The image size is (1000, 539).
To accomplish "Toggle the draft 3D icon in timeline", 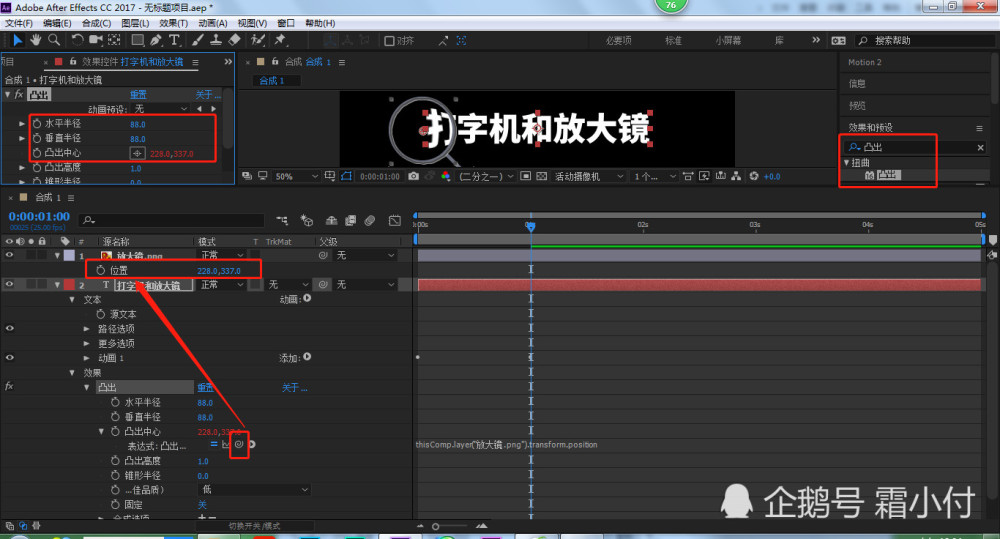I will click(x=307, y=221).
